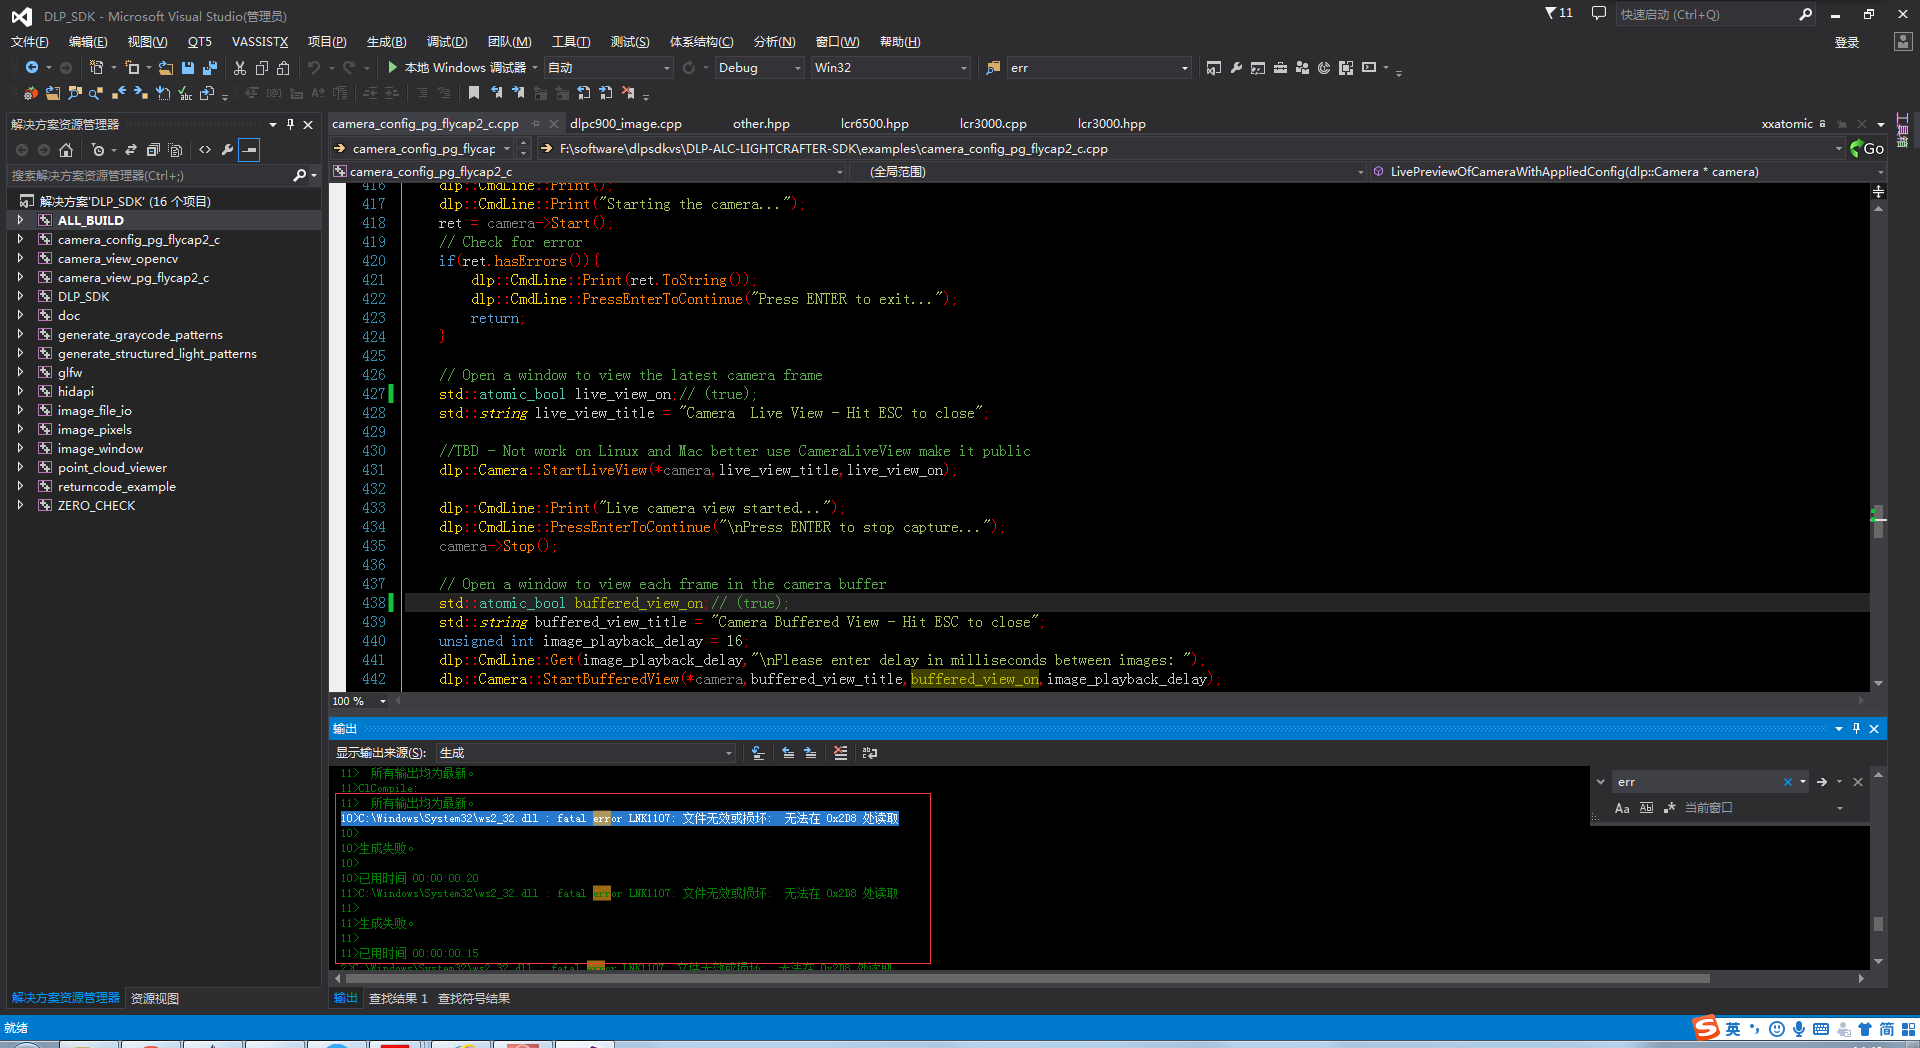Start the local Windows debugger
The image size is (1920, 1048).
(x=393, y=68)
